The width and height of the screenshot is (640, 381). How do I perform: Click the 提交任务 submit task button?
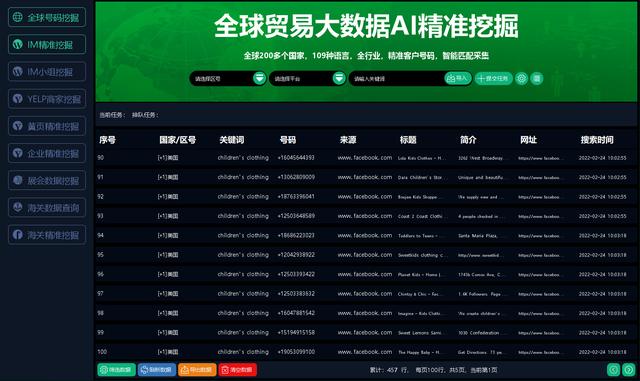pos(493,78)
